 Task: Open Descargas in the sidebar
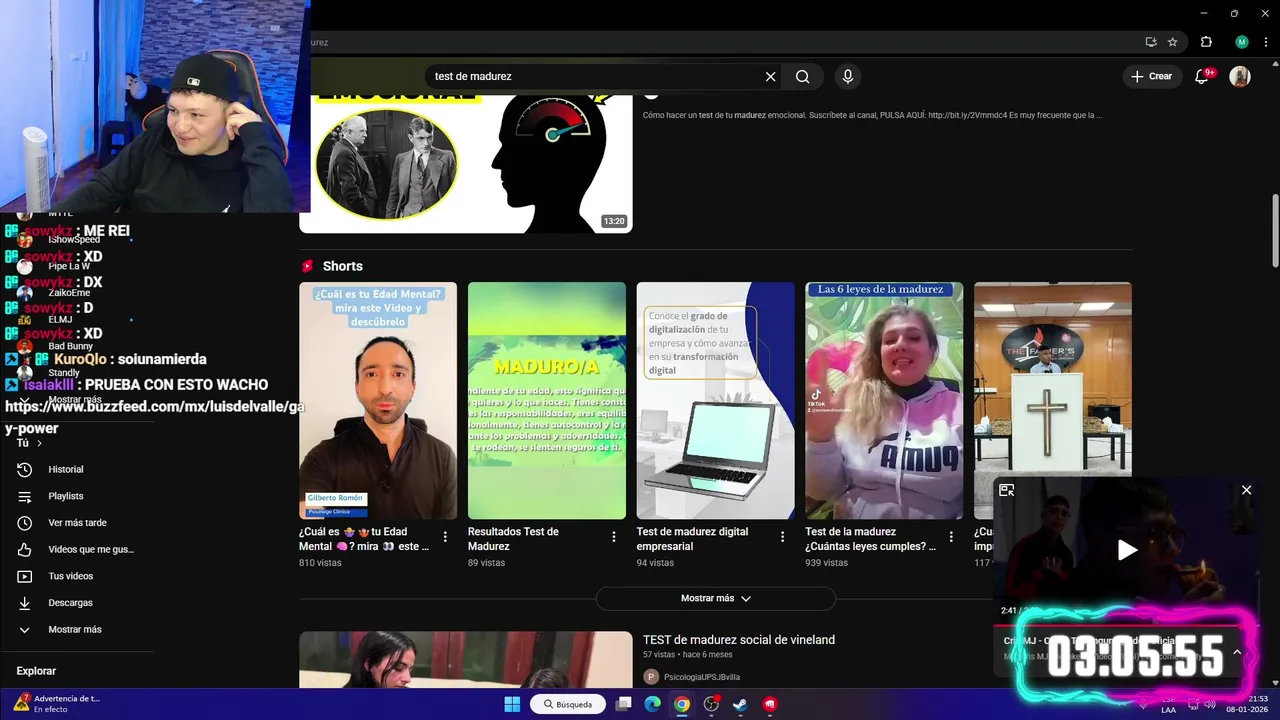(x=70, y=603)
